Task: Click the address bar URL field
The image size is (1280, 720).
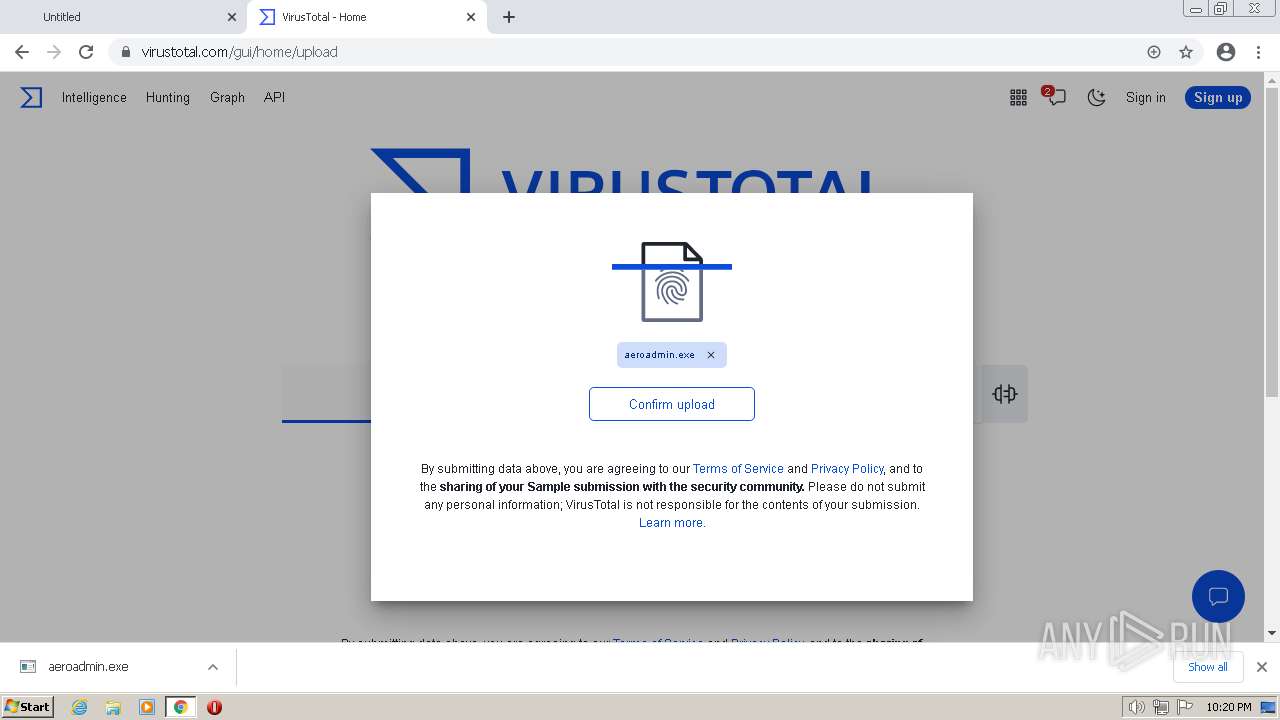Action: pyautogui.click(x=640, y=52)
